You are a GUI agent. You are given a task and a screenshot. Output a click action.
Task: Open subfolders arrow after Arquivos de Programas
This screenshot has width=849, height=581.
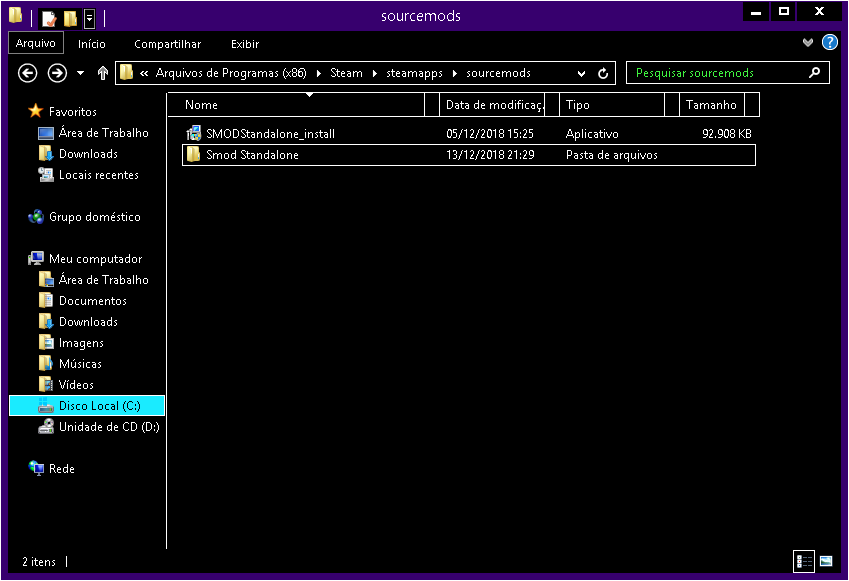318,73
